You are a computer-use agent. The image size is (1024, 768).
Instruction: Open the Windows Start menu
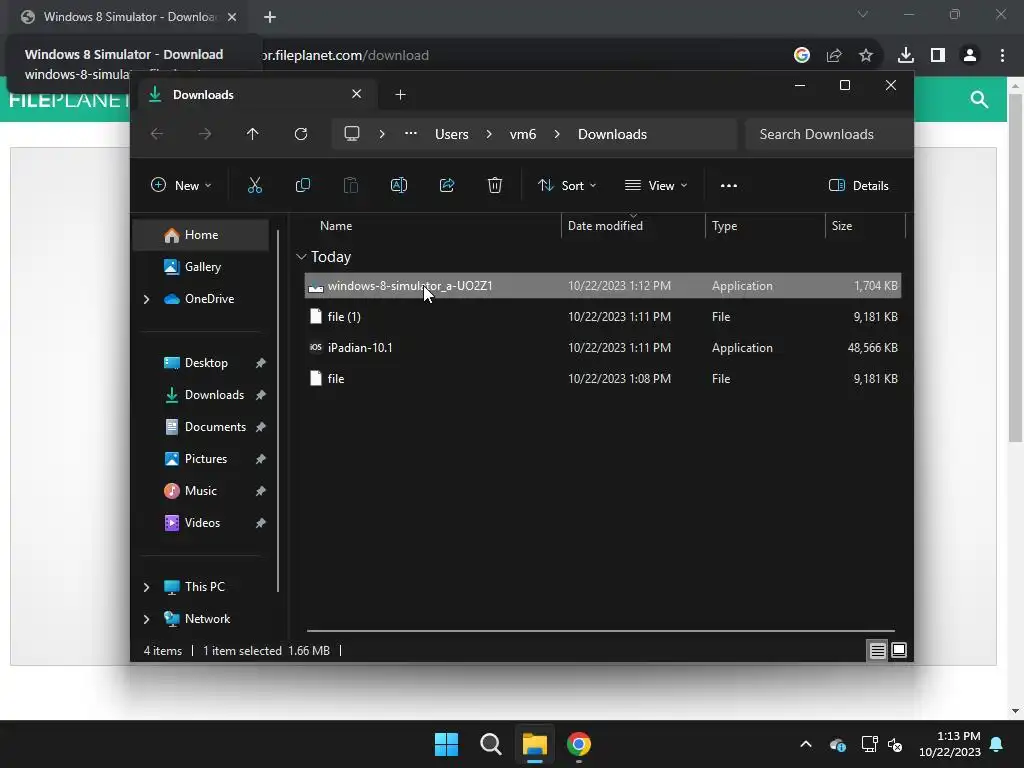tap(447, 744)
